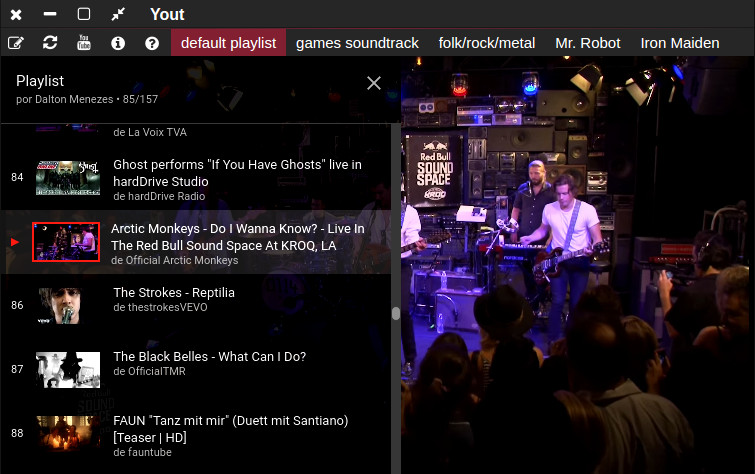Click the Arctic Monkeys thumbnail

66,242
